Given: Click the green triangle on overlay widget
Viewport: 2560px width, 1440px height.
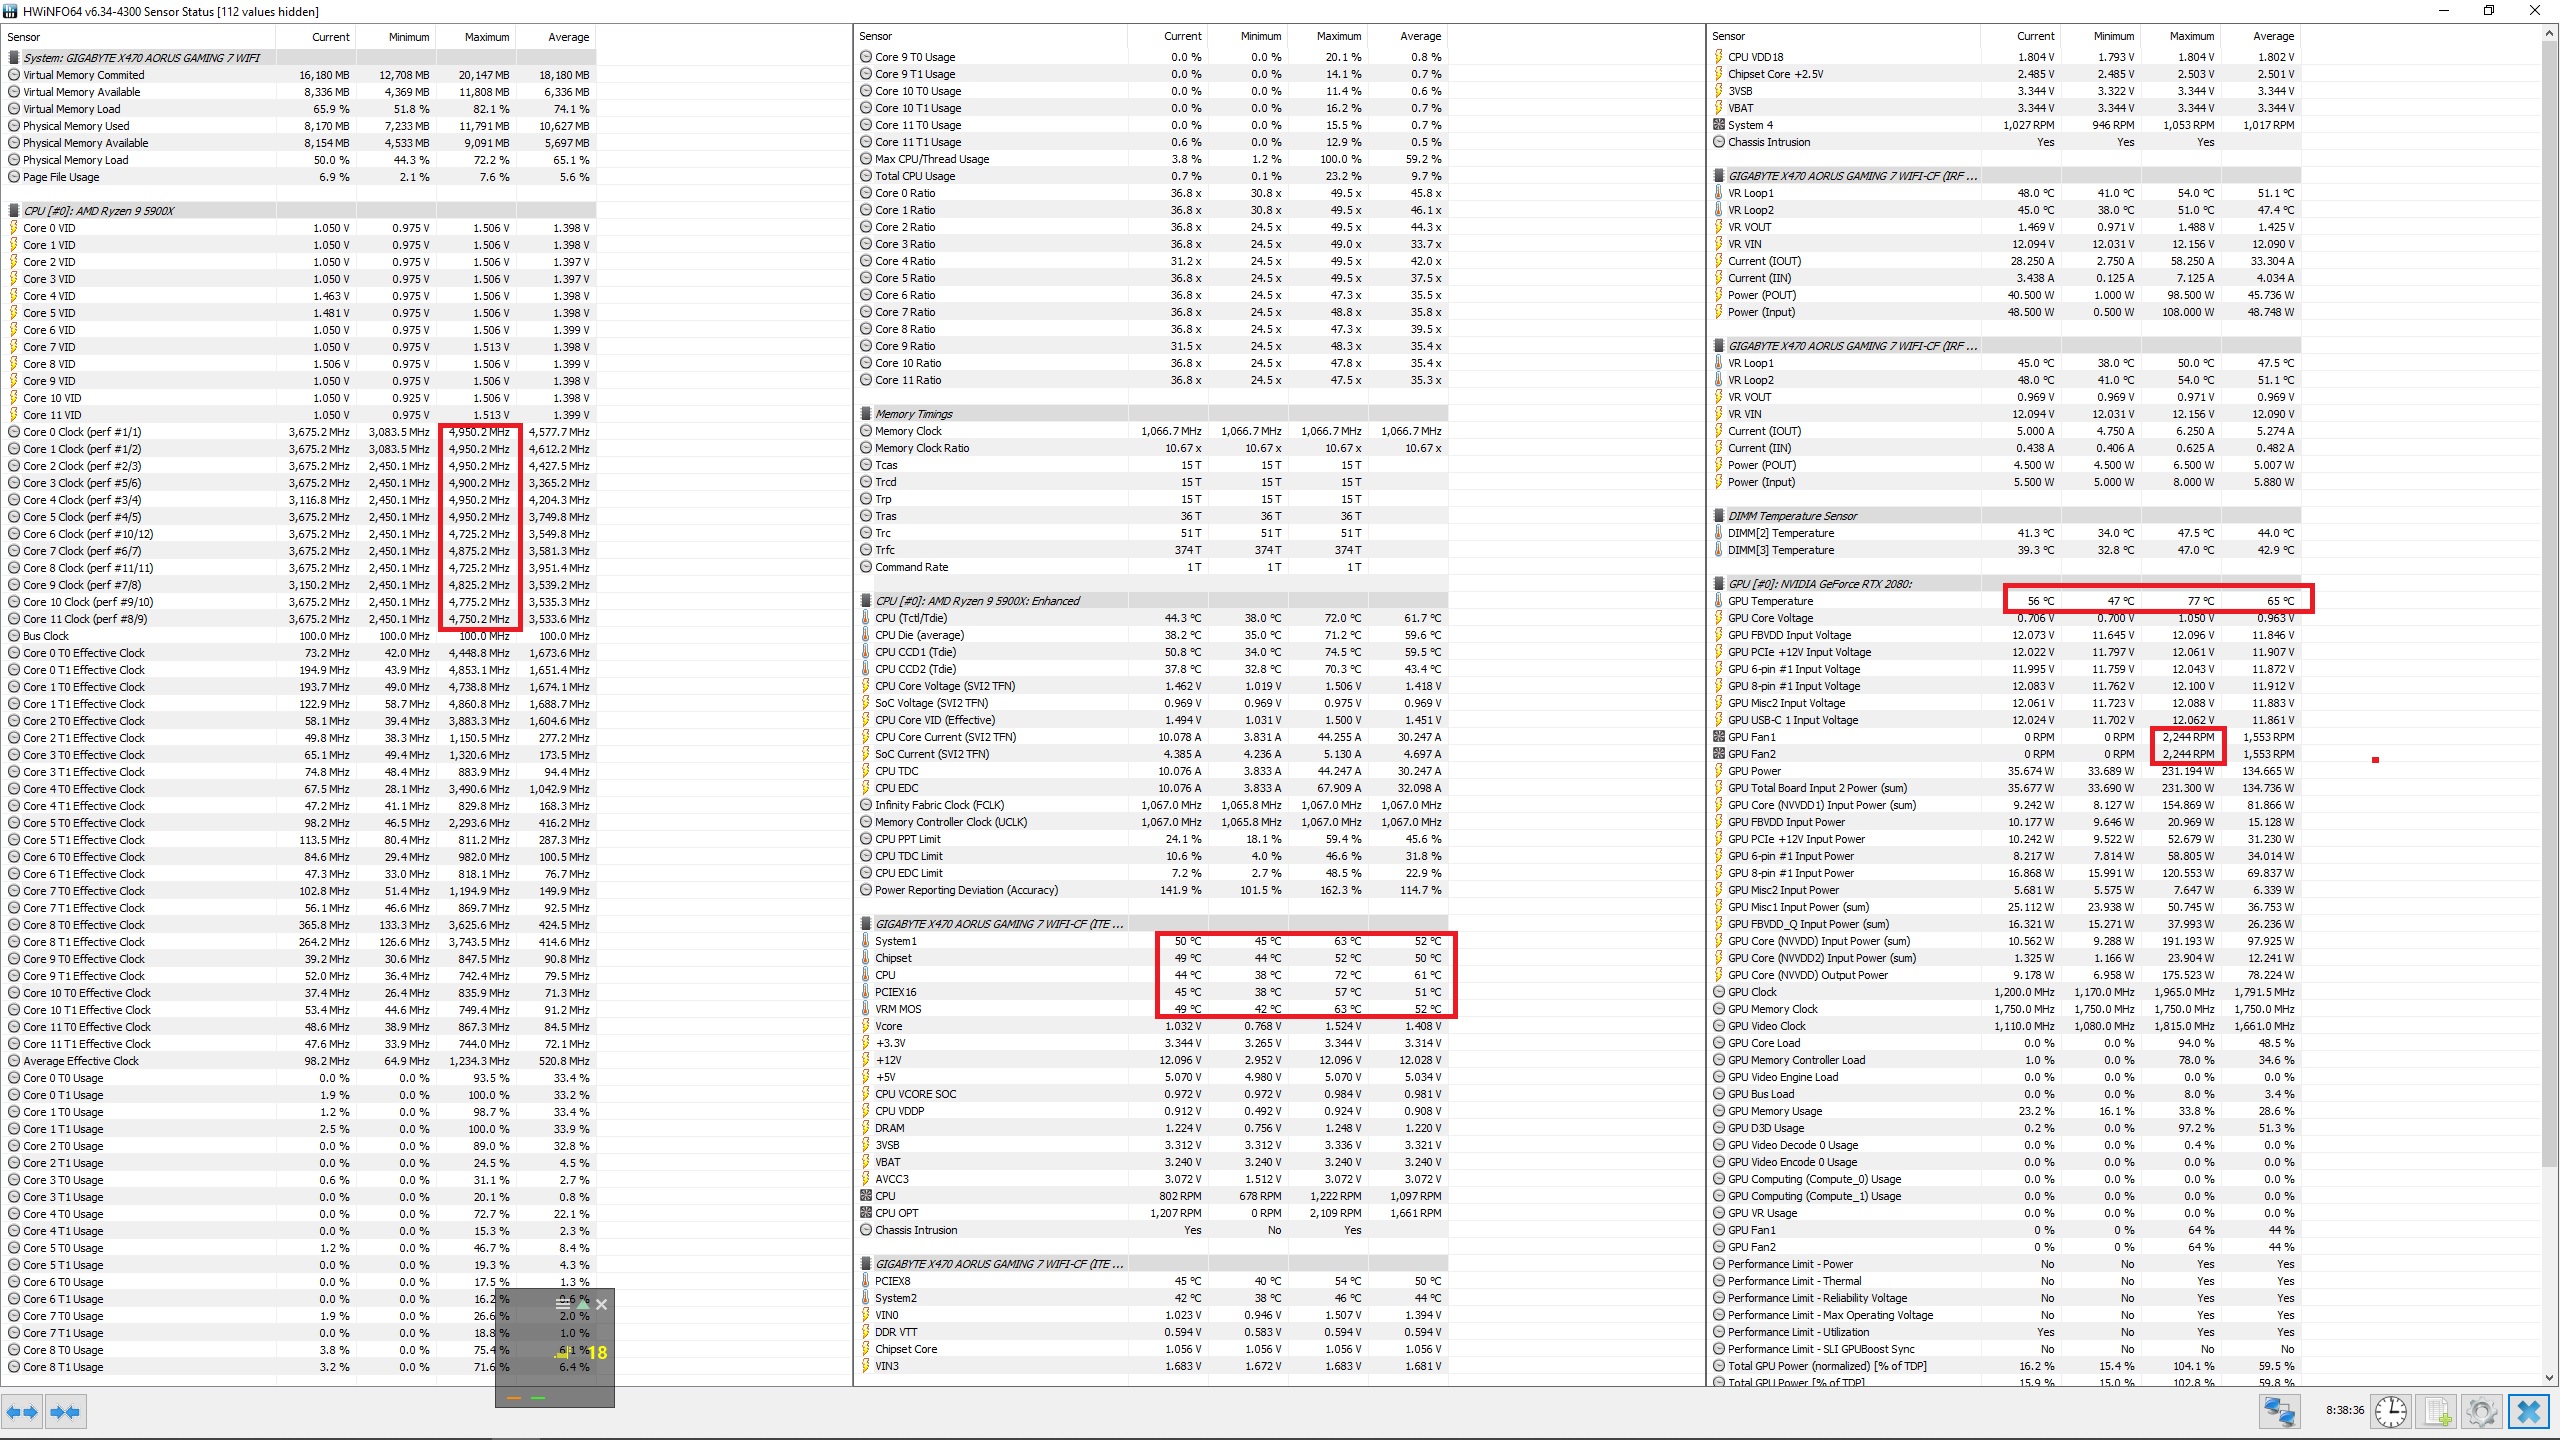Looking at the screenshot, I should coord(582,1304).
